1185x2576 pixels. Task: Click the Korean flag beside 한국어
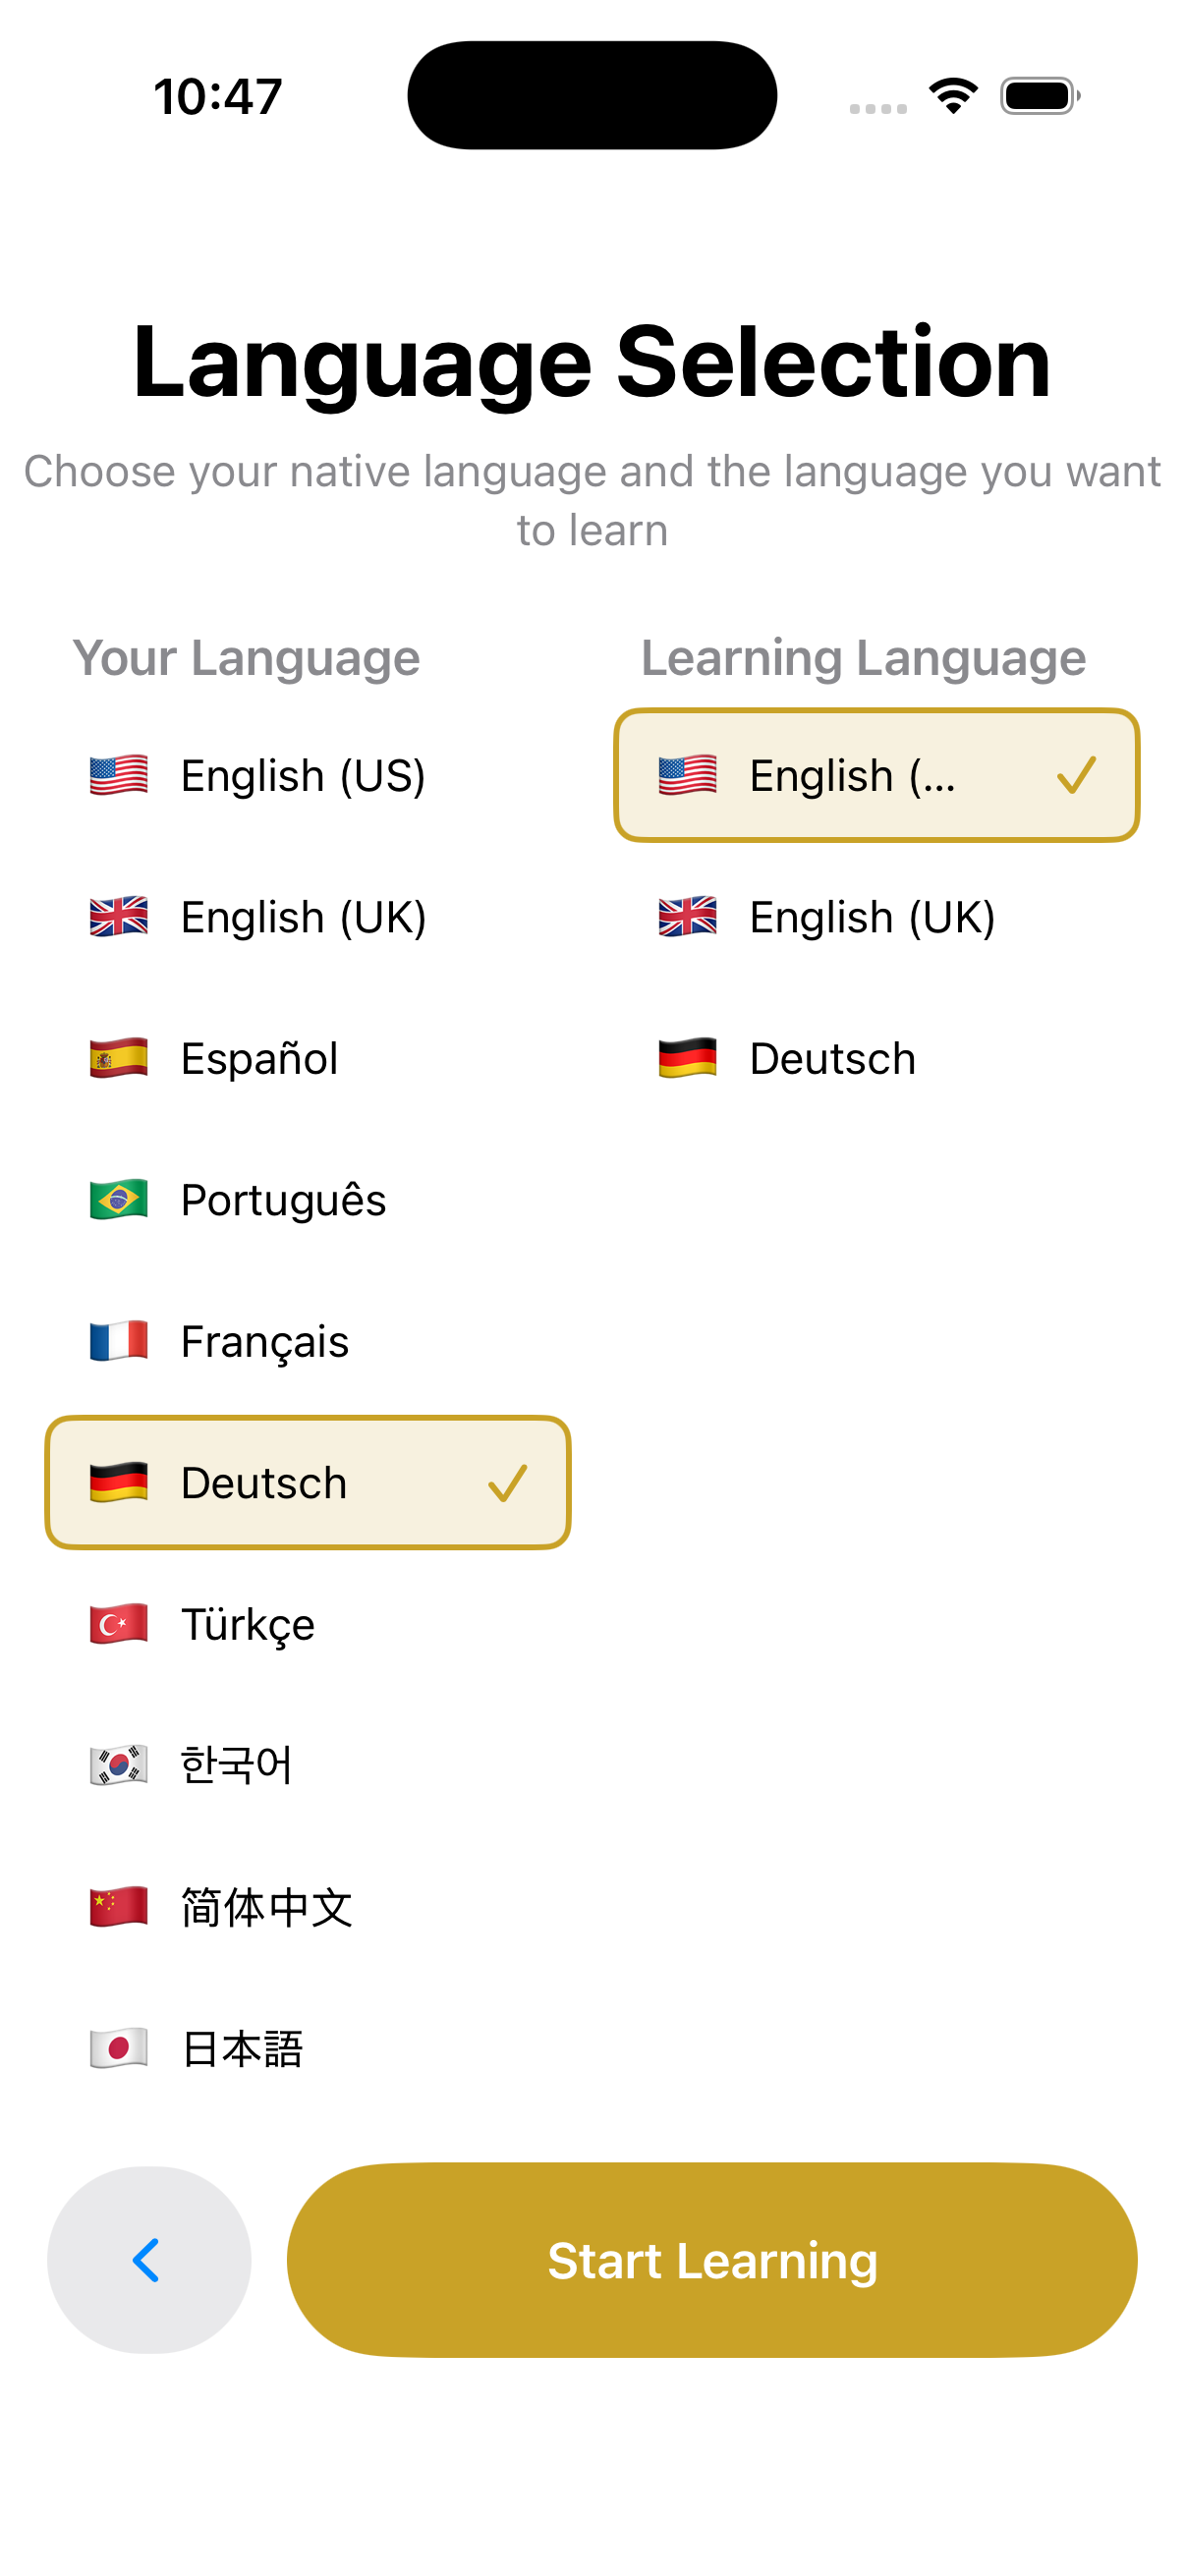[117, 1765]
